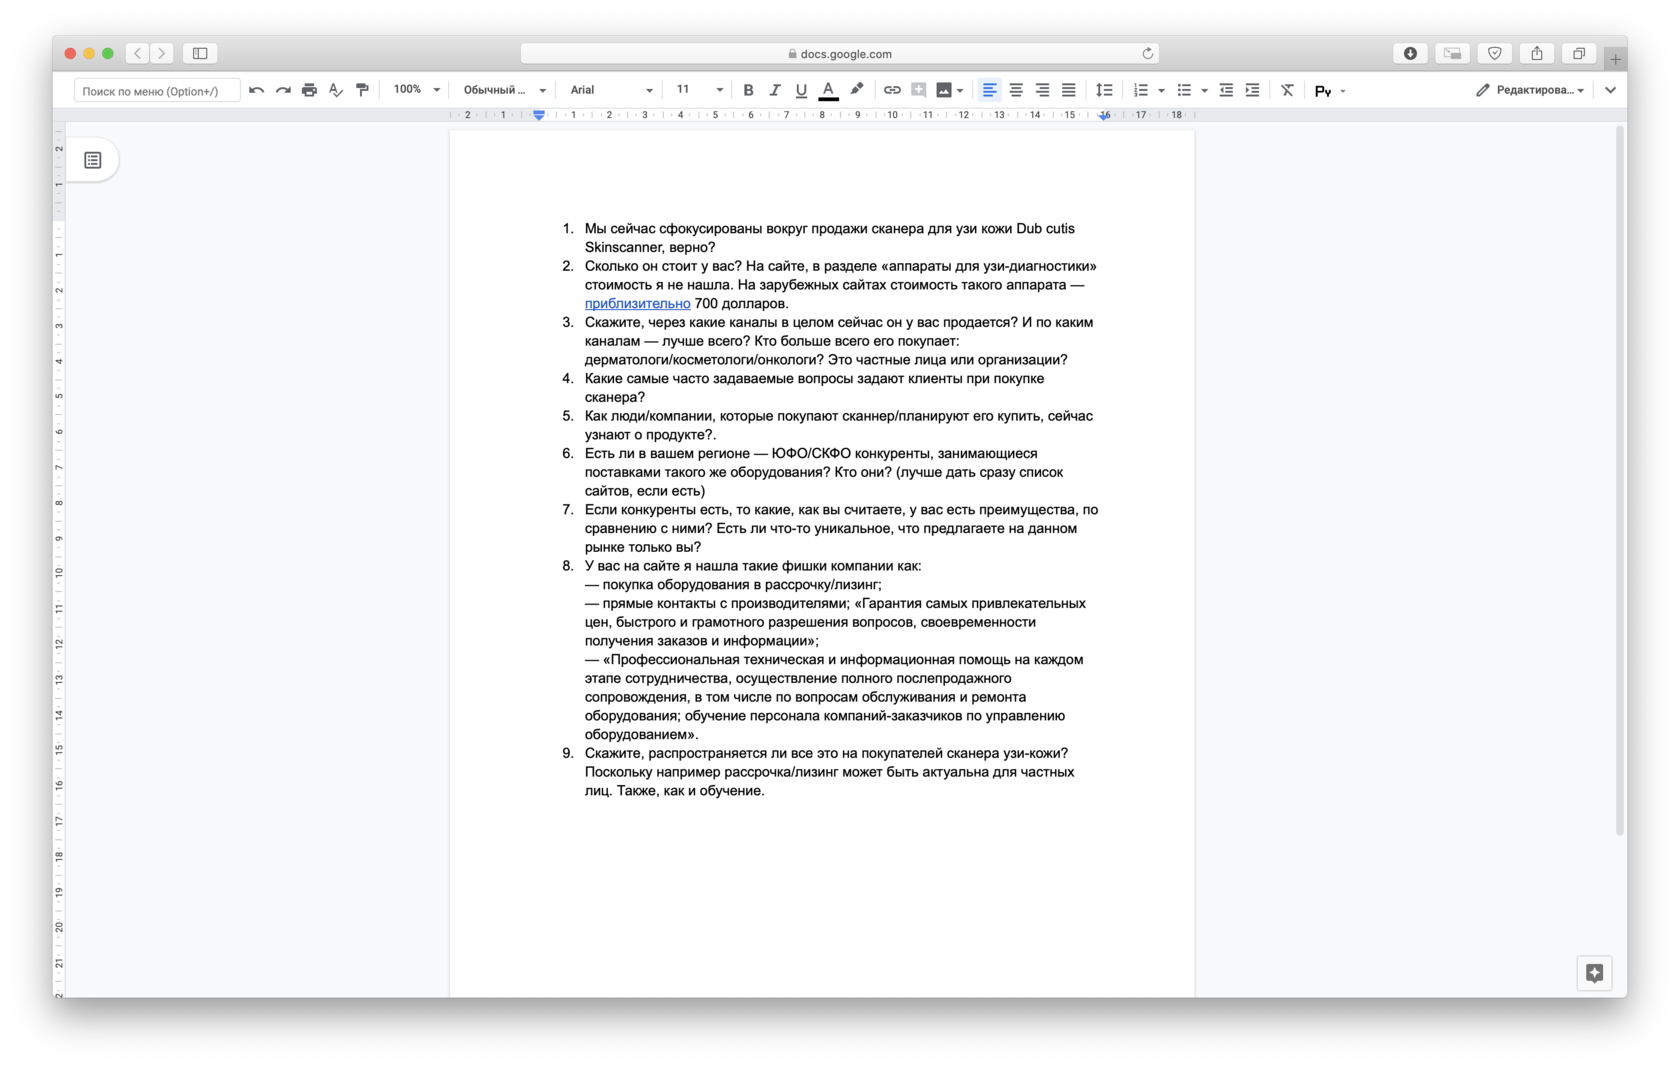1680x1067 pixels.
Task: Go forward in Safari
Action: click(x=162, y=53)
